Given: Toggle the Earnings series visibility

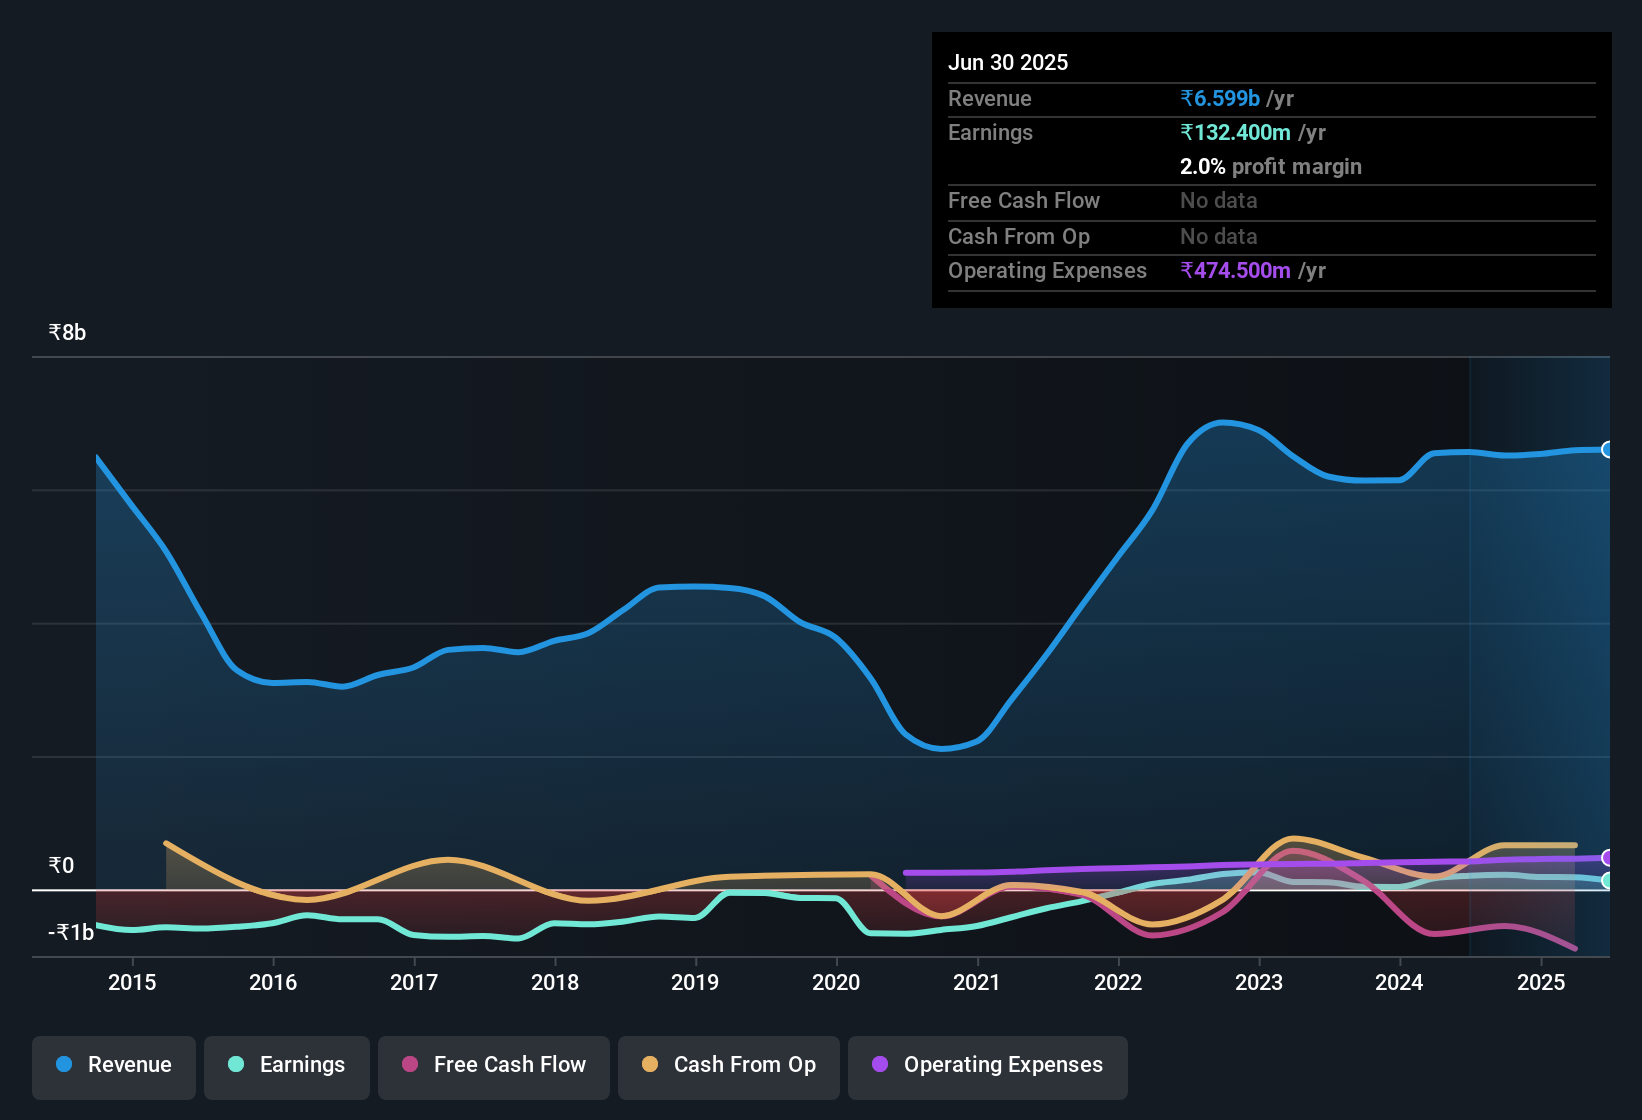Looking at the screenshot, I should pos(286,1065).
